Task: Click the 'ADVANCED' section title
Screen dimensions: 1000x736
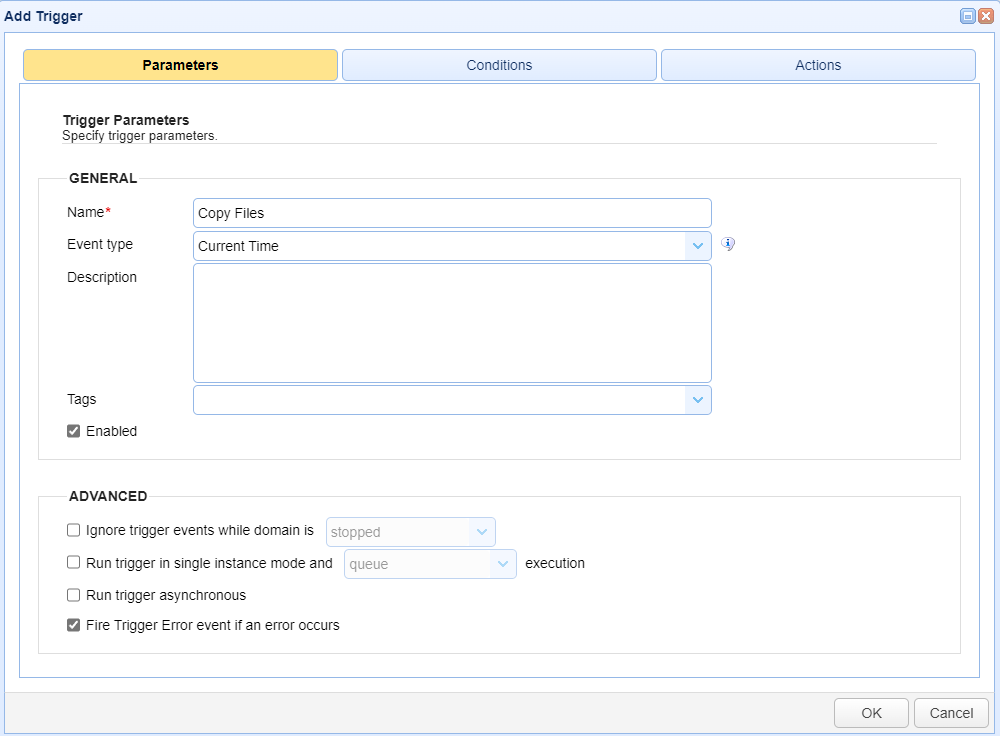Action: pyautogui.click(x=108, y=496)
